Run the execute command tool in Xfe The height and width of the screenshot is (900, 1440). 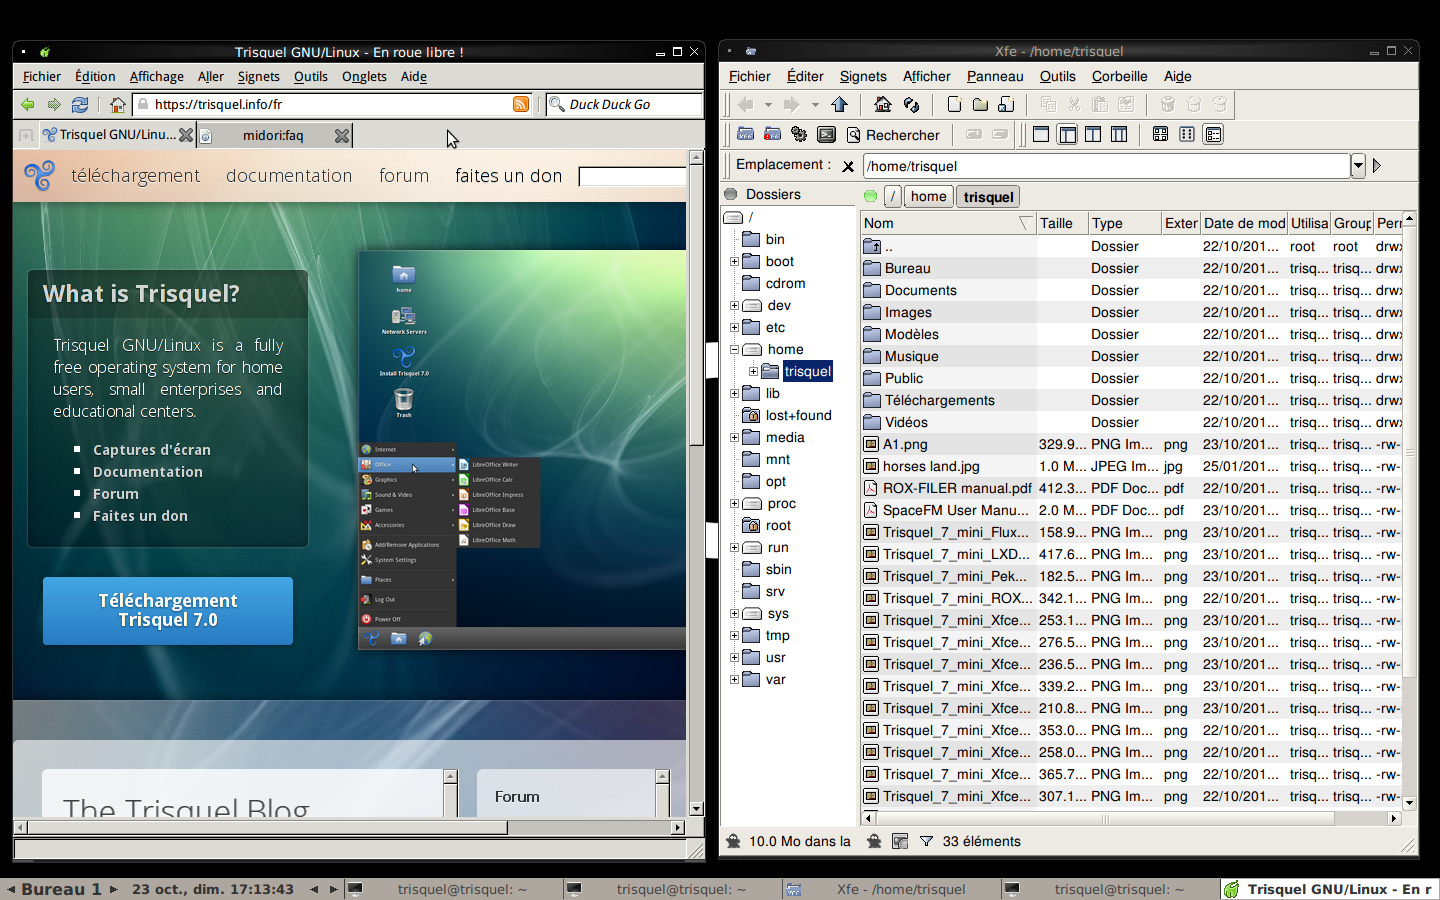click(x=799, y=134)
